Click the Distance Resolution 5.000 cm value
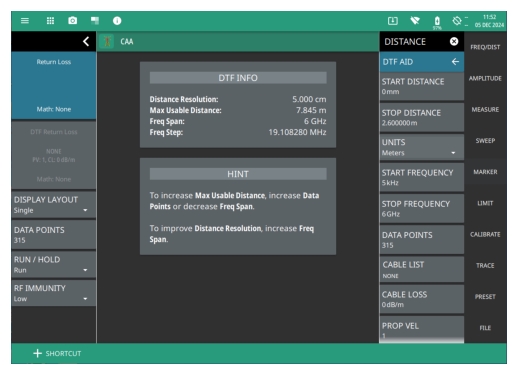 point(309,99)
